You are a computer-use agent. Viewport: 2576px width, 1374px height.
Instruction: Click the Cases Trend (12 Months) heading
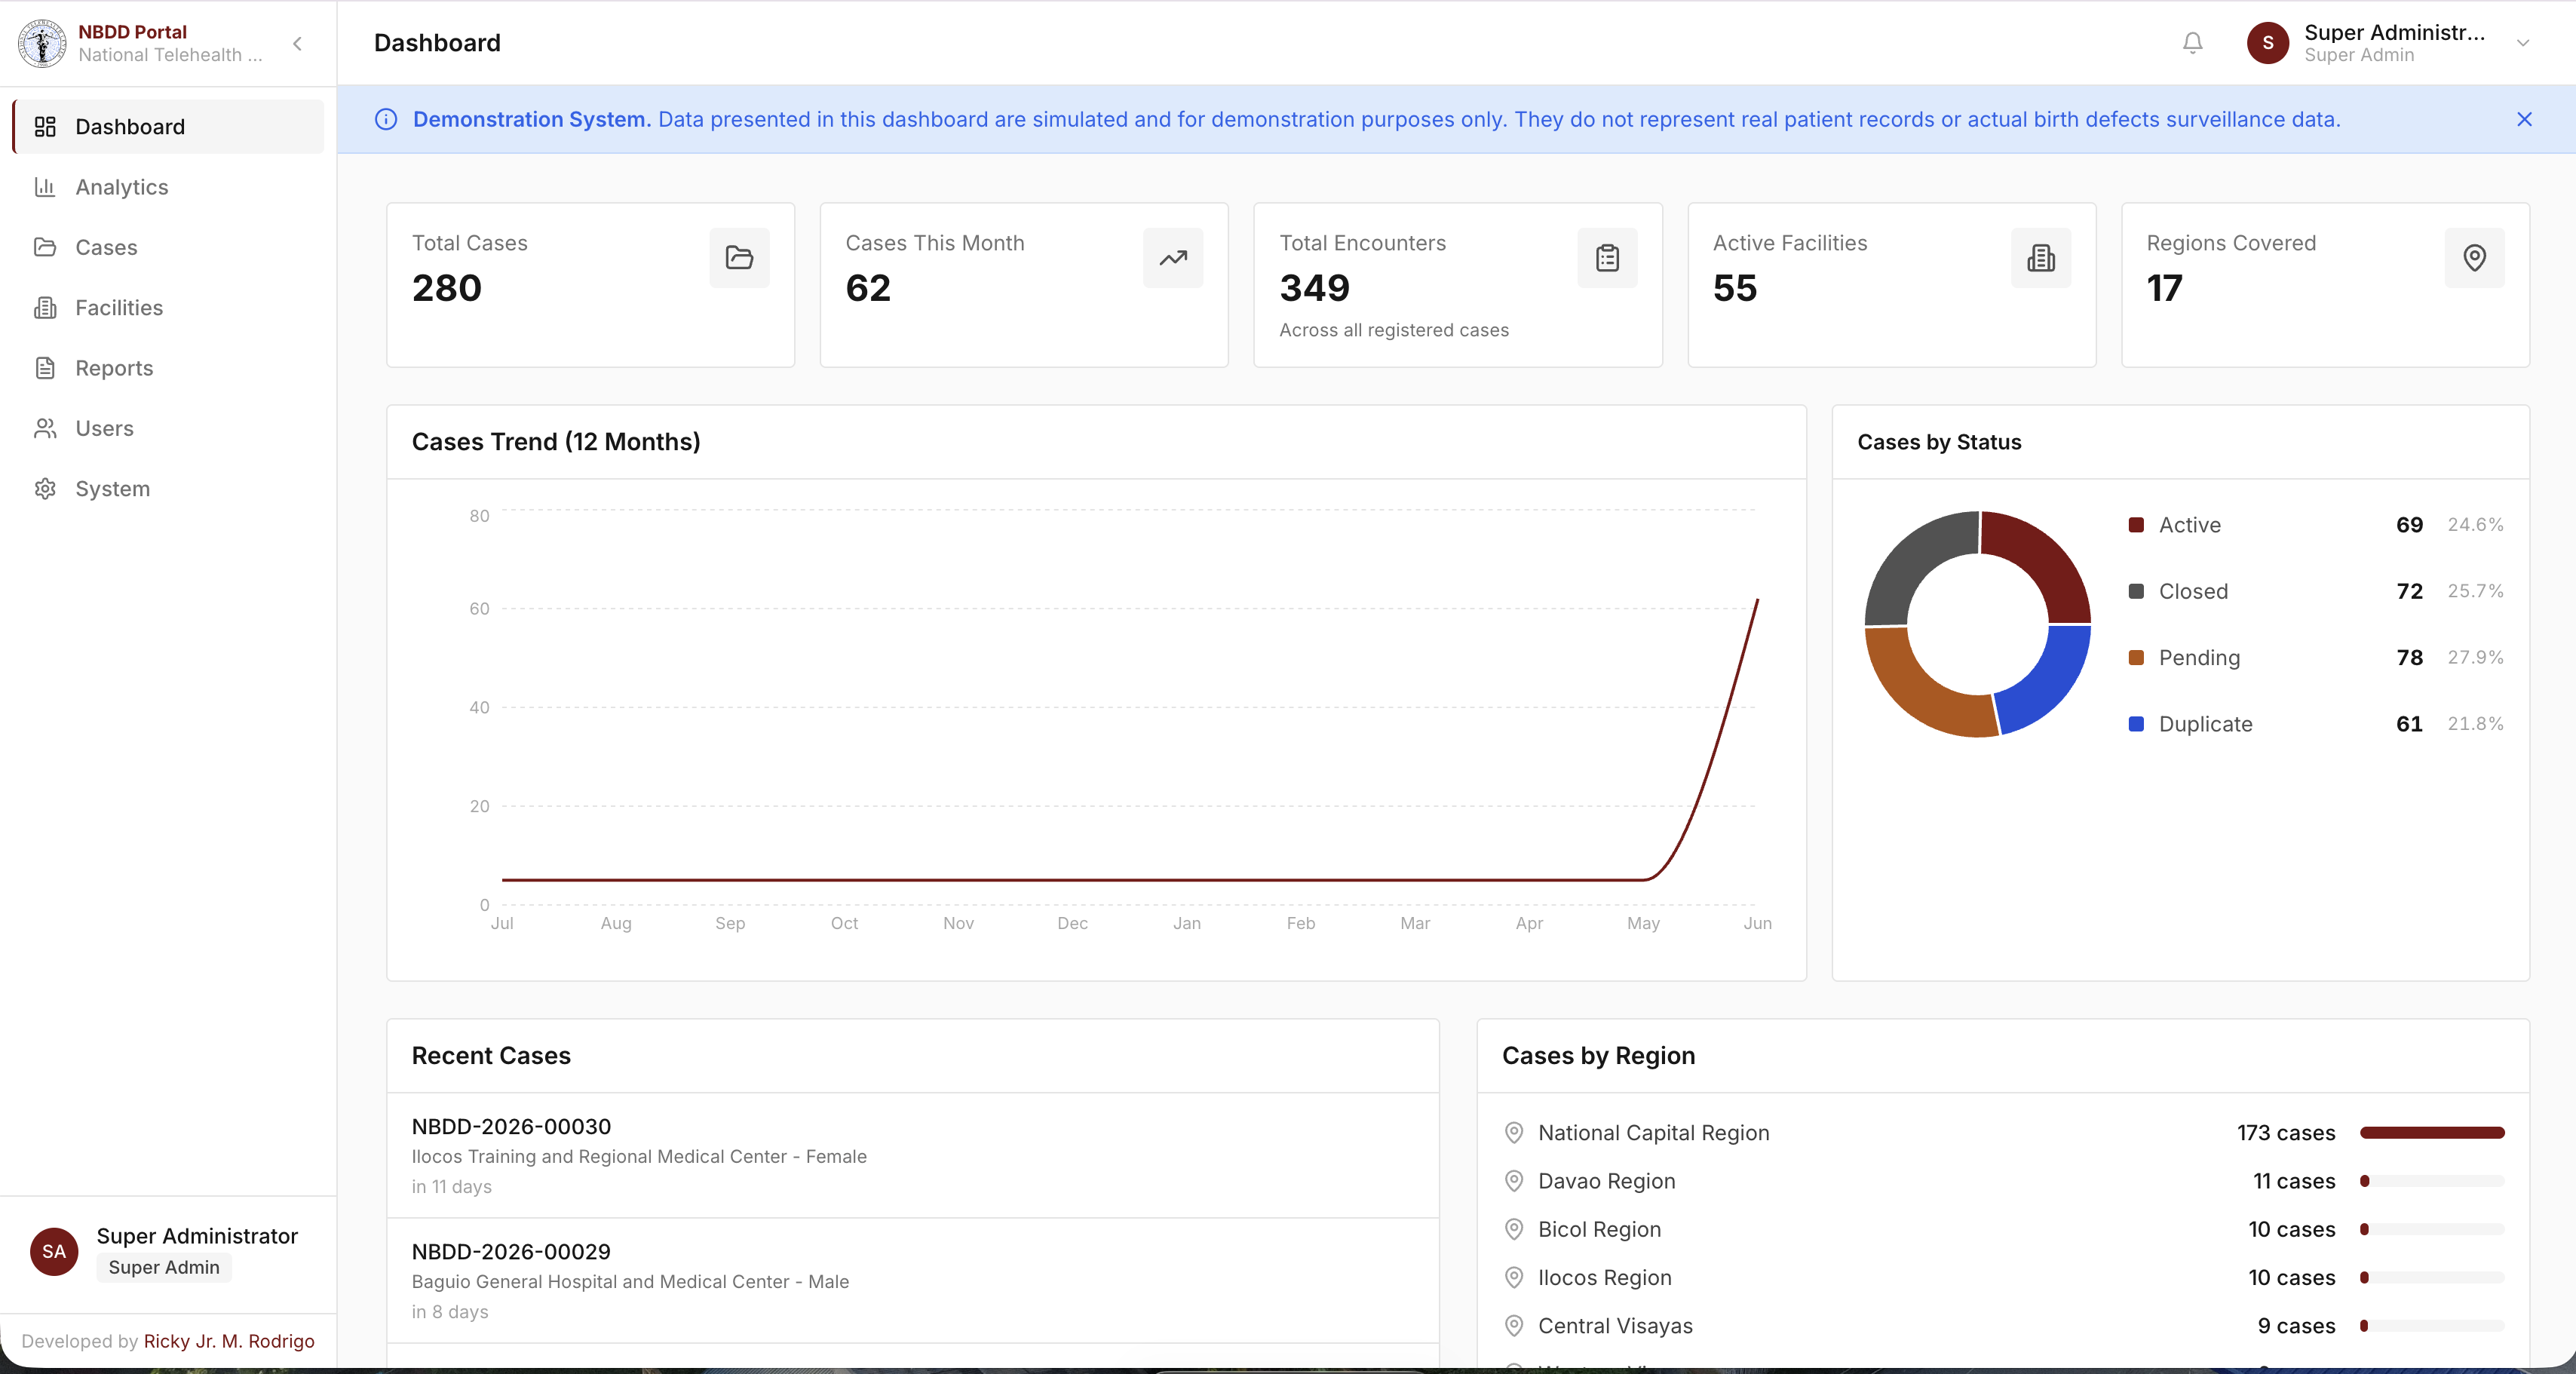pyautogui.click(x=556, y=442)
